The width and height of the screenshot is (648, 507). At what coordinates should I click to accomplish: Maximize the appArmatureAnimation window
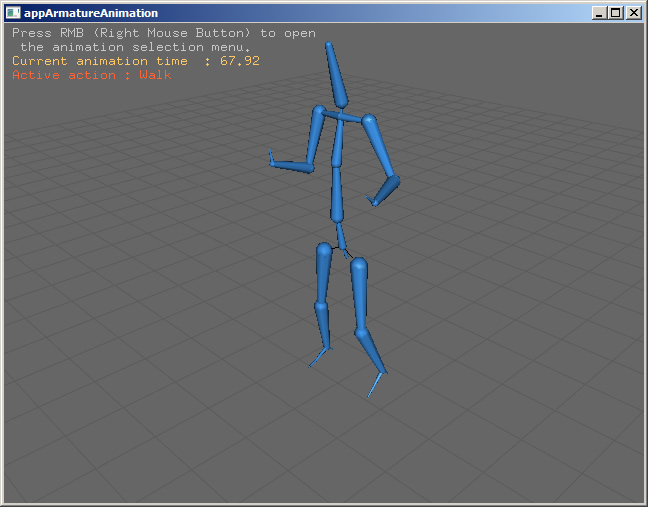coord(615,13)
